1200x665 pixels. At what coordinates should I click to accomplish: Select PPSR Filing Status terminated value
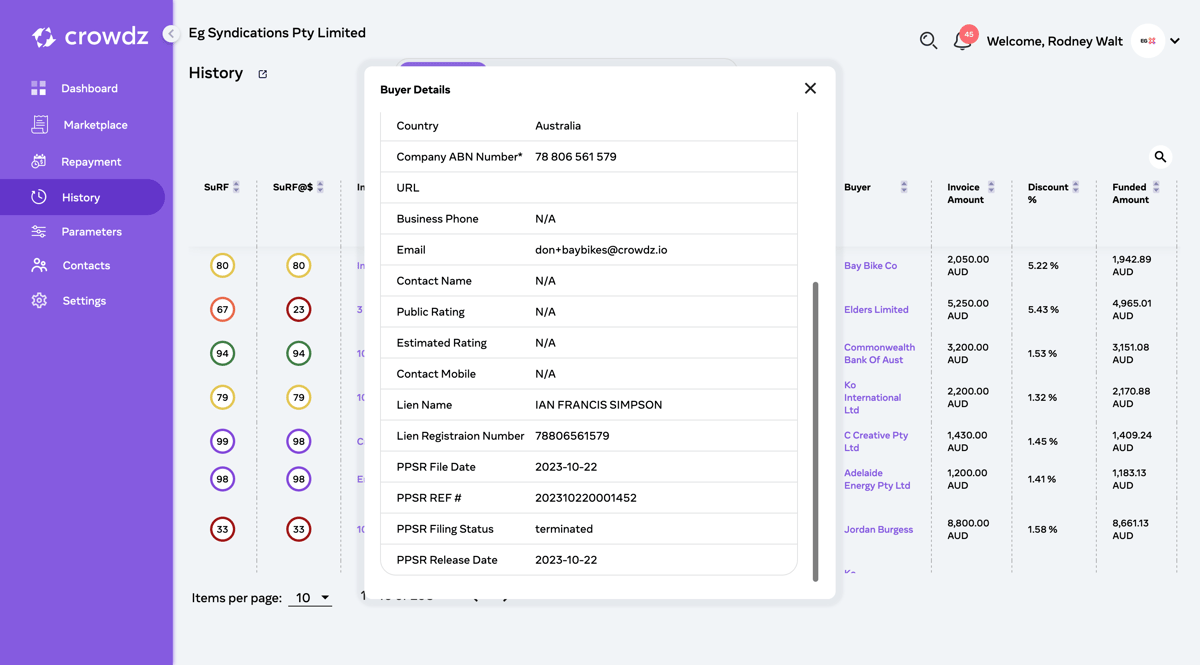(564, 529)
